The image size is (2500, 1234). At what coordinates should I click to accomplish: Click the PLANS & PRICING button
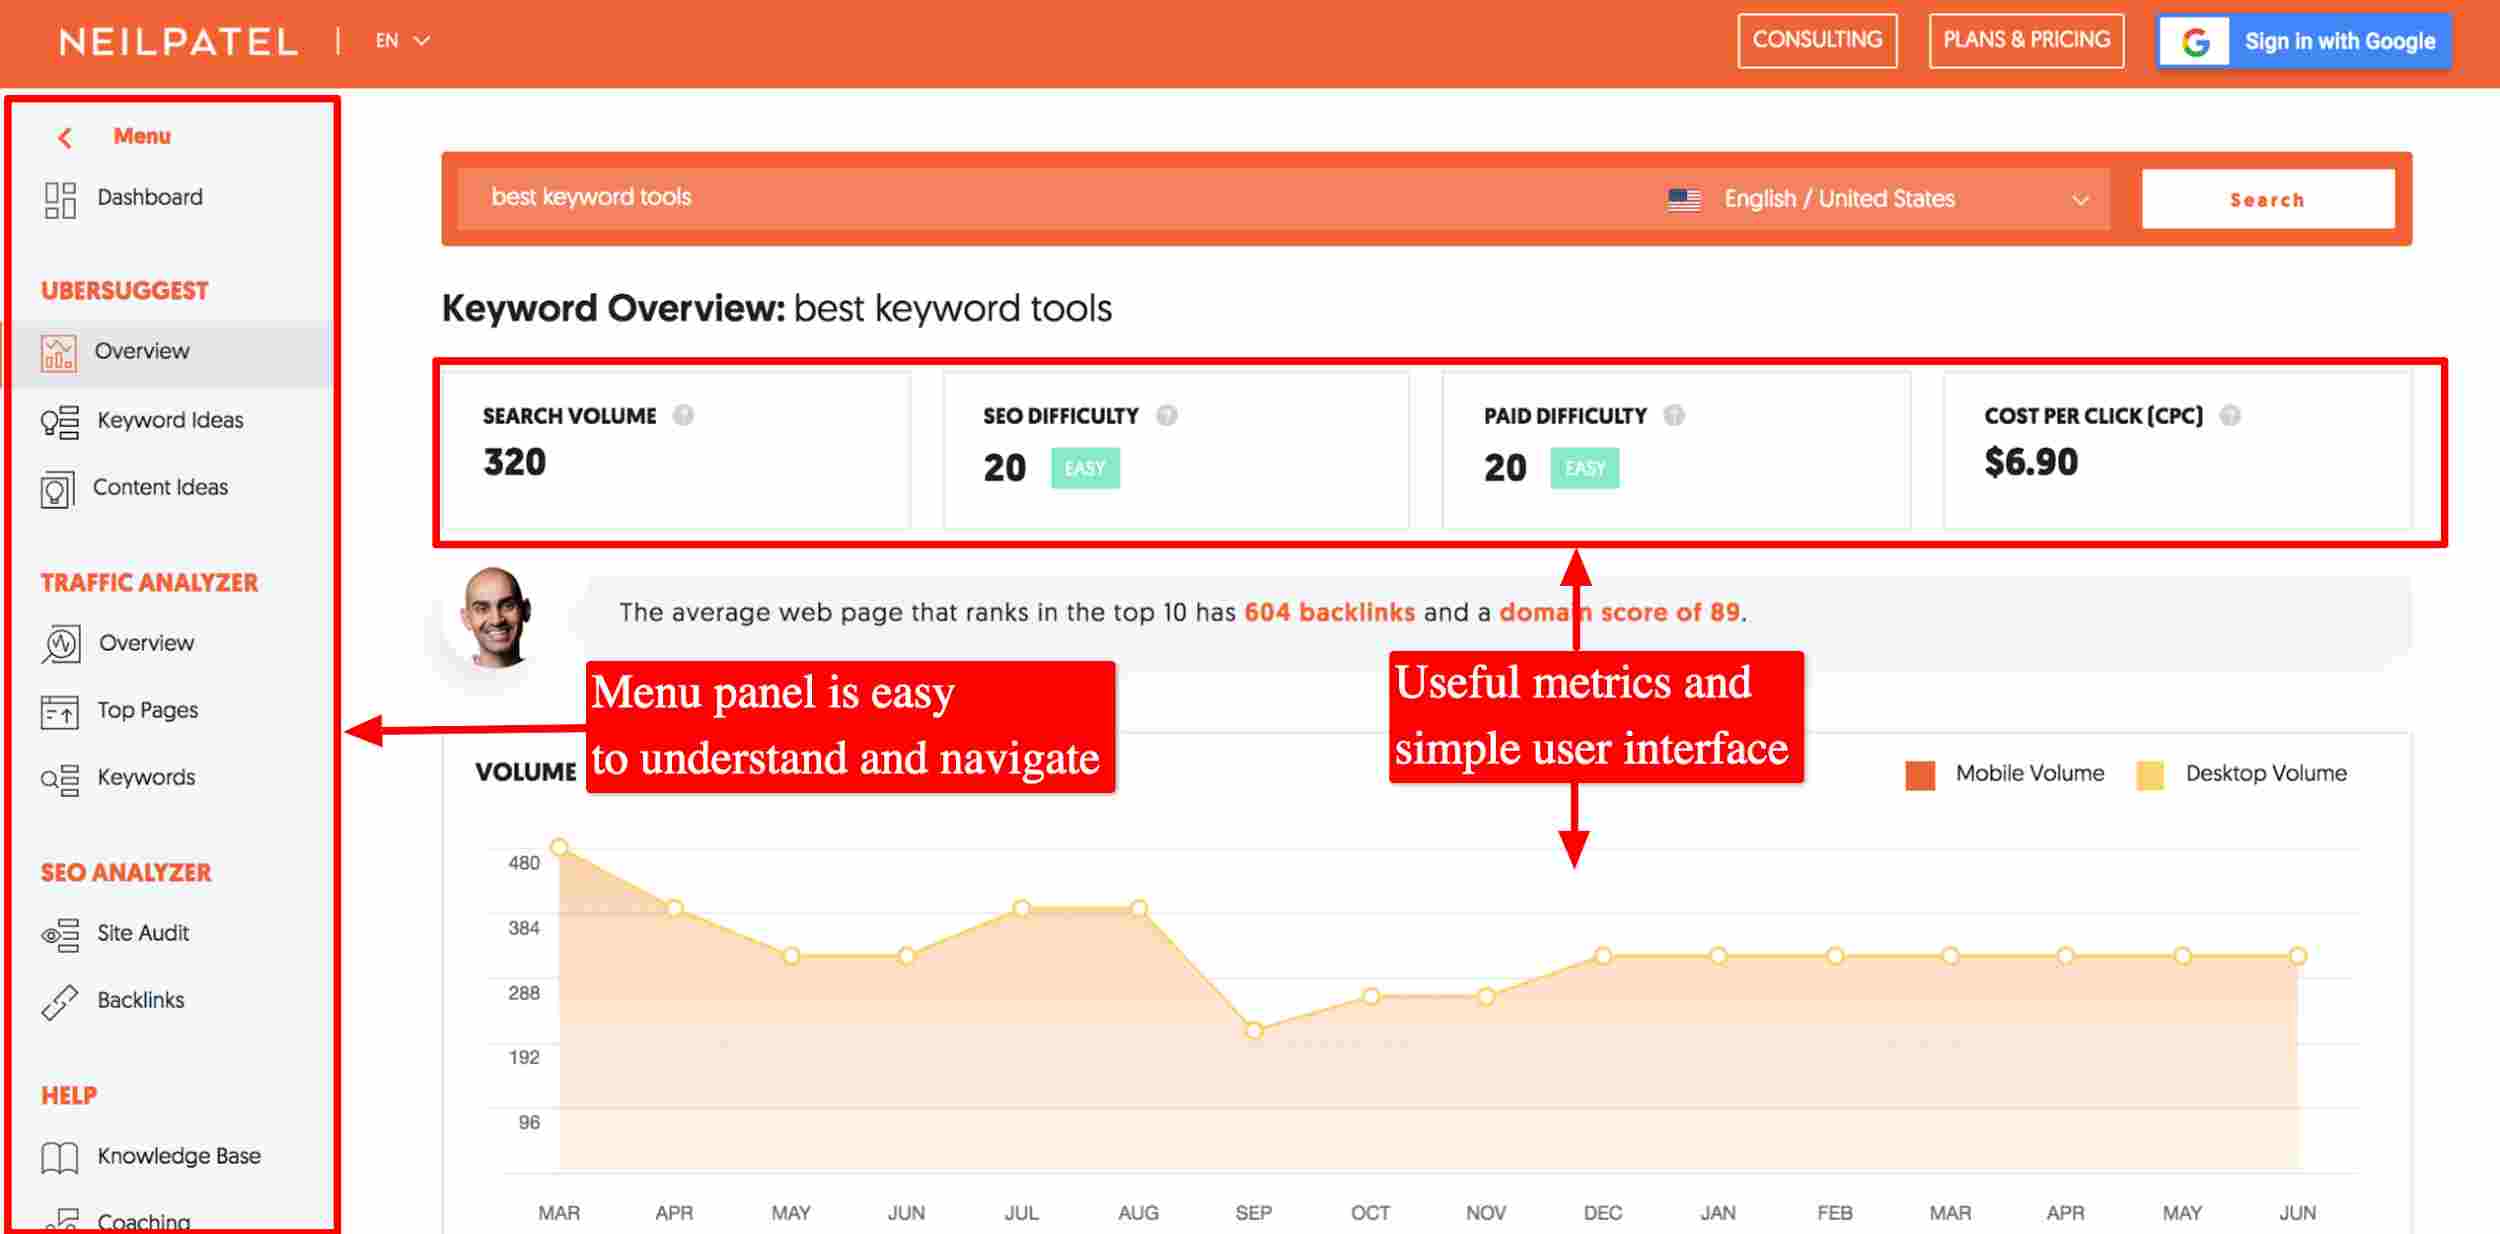[2026, 41]
